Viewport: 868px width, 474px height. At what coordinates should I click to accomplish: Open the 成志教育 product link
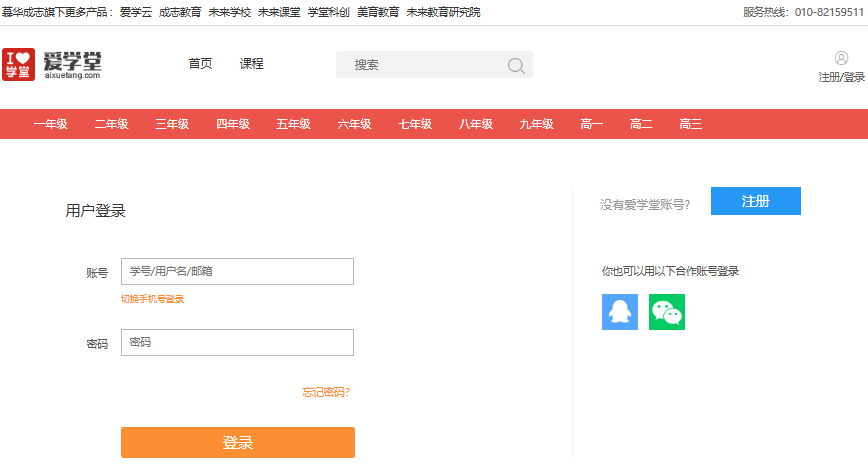click(180, 12)
